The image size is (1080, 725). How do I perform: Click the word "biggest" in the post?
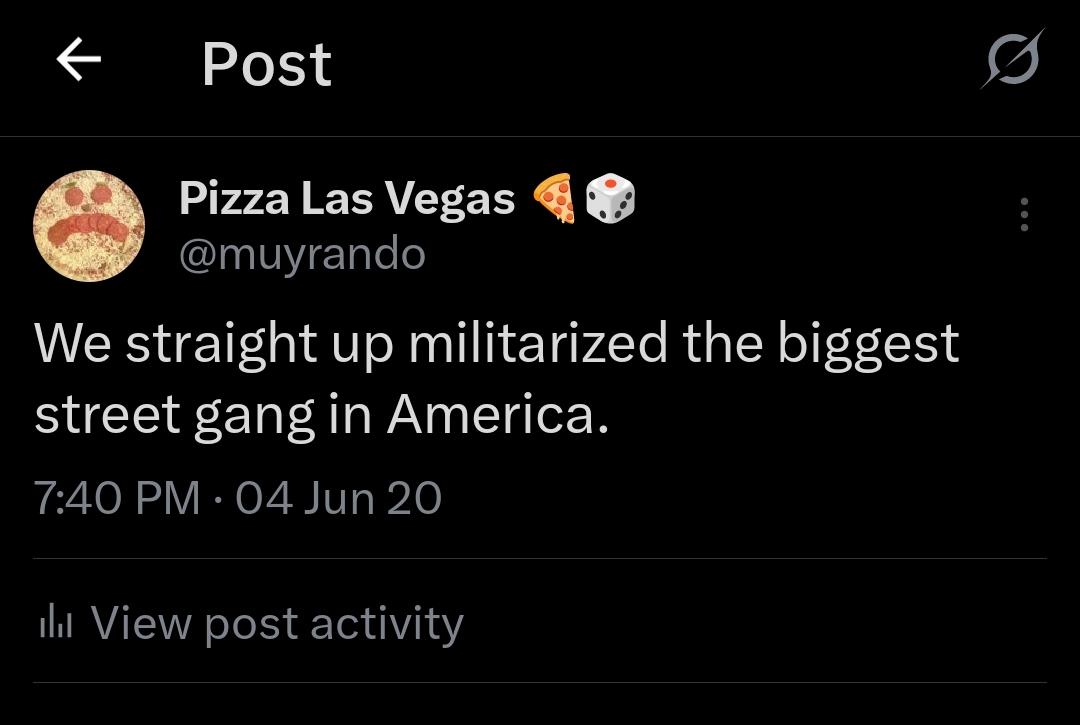tap(868, 346)
